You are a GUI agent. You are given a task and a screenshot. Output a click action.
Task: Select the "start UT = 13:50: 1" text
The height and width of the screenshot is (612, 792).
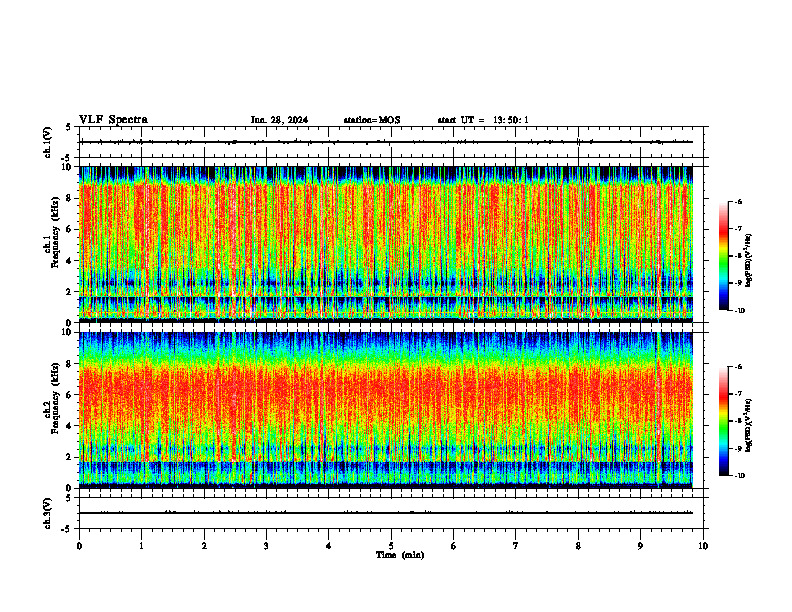(x=483, y=120)
